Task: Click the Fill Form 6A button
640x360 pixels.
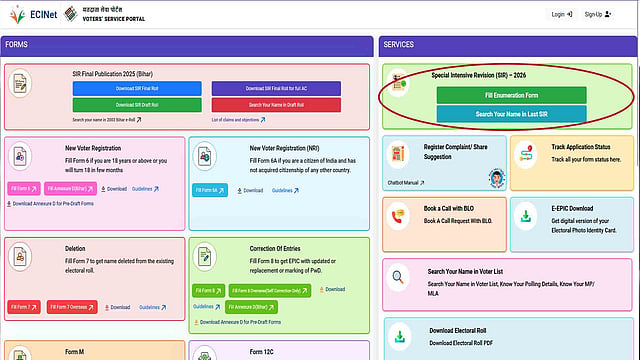Action: click(x=210, y=190)
